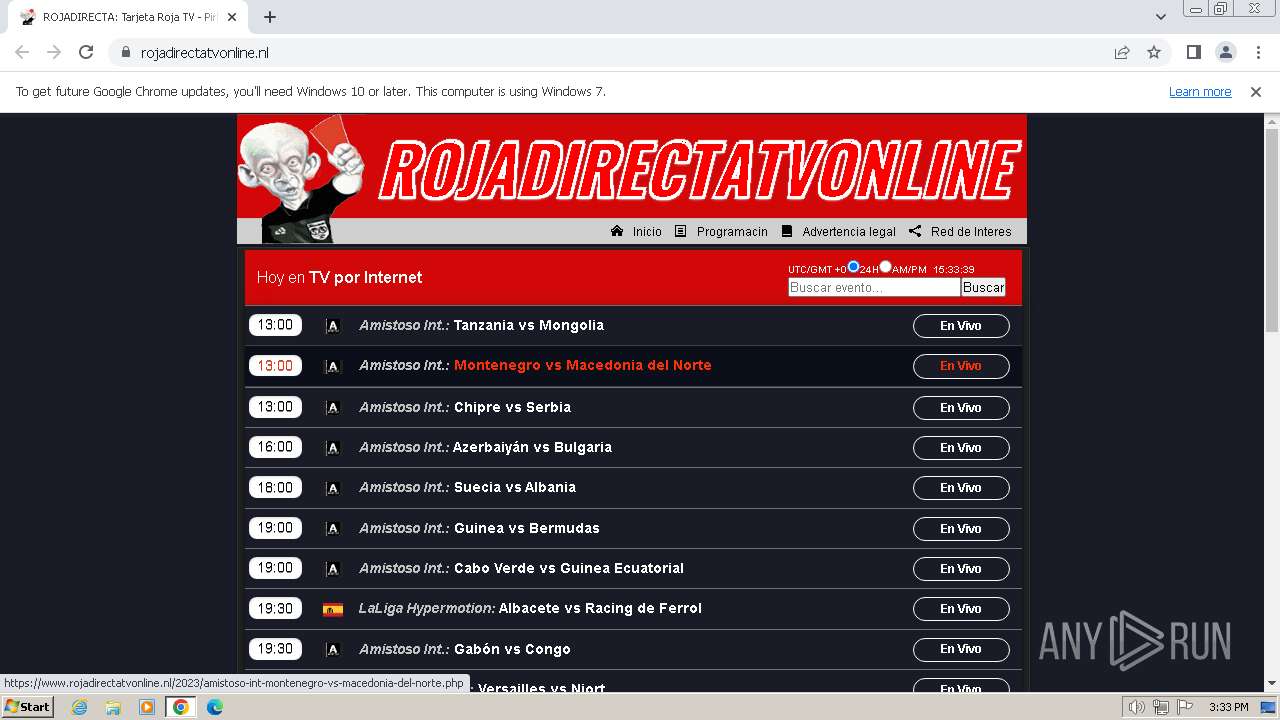Click the 19:30 time badge for Albacete match
Screen dimensions: 1280x720
pos(275,608)
